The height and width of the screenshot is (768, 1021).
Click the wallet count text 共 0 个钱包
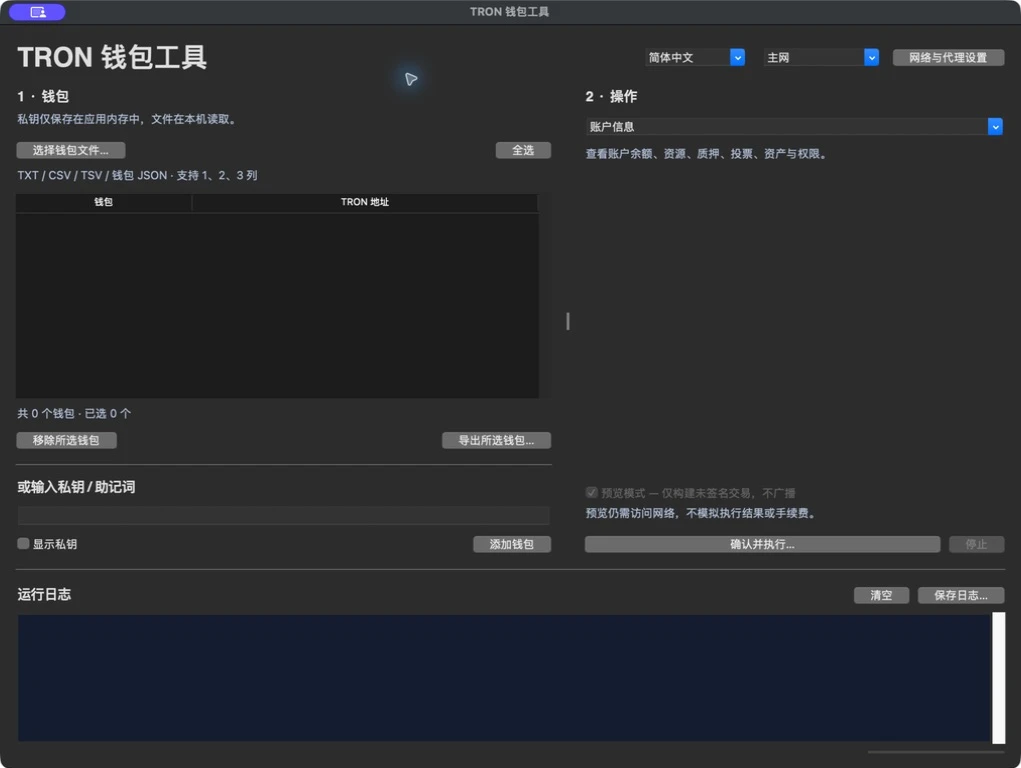click(46, 414)
